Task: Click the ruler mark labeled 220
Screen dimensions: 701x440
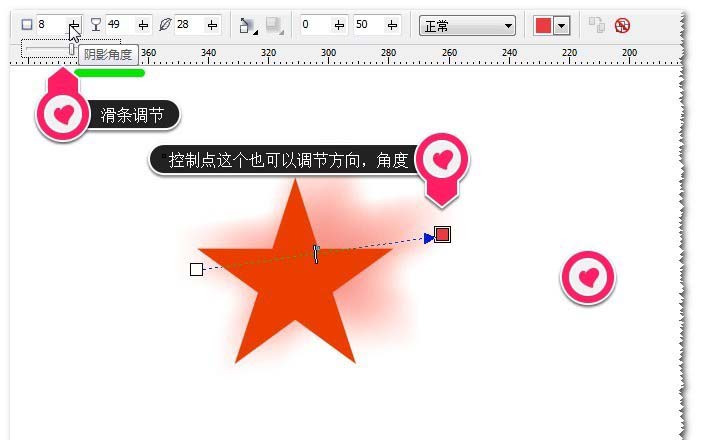Action: [x=569, y=53]
